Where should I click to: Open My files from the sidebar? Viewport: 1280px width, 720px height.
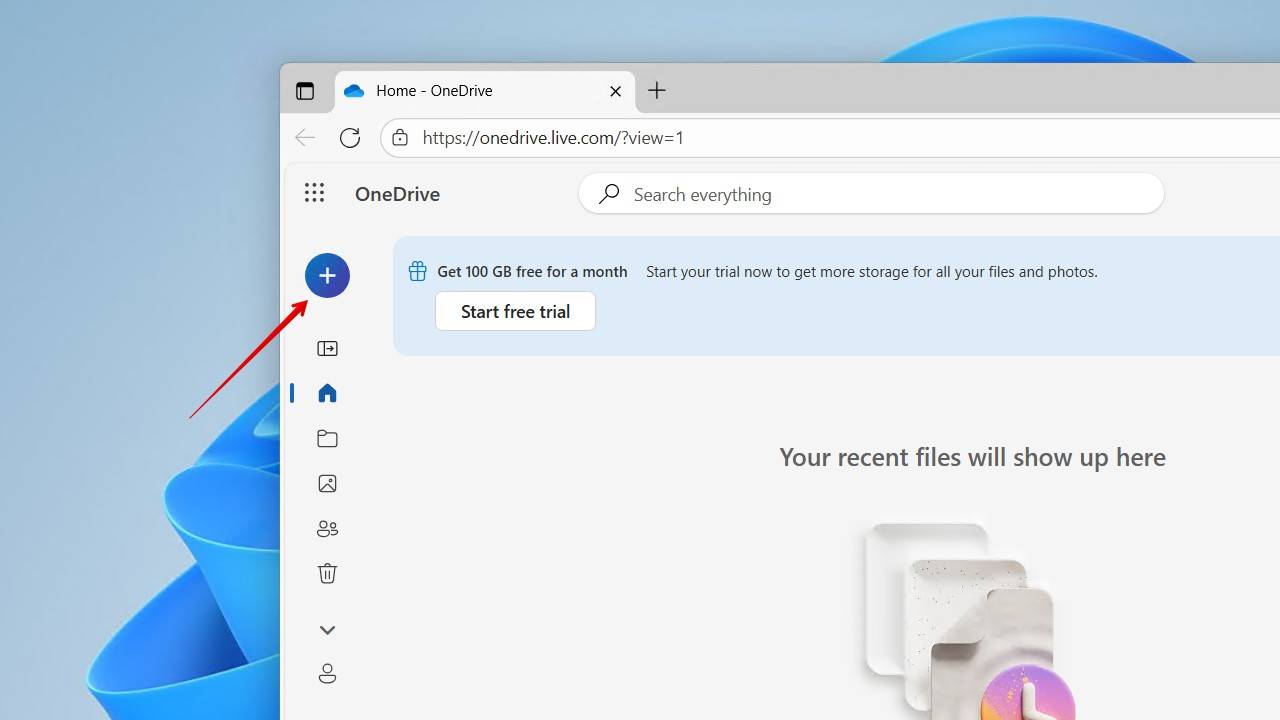pyautogui.click(x=327, y=438)
